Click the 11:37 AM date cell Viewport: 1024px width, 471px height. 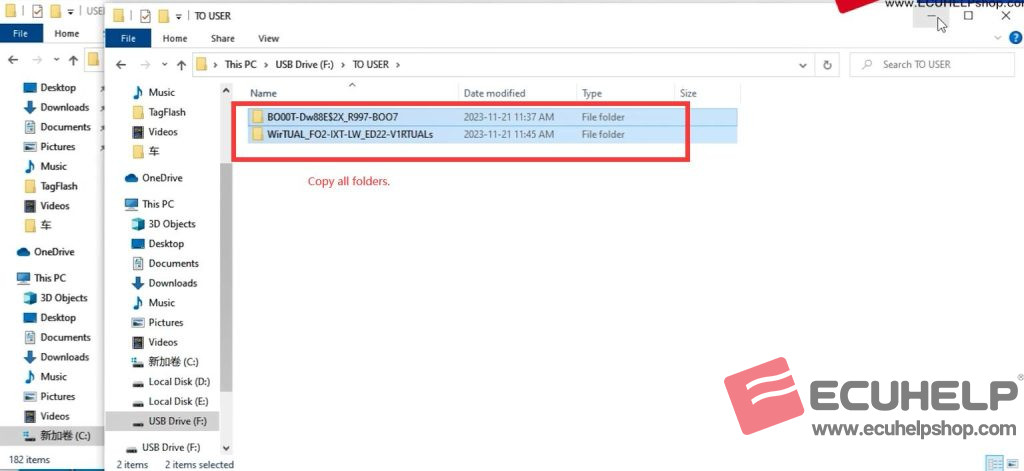pyautogui.click(x=509, y=117)
